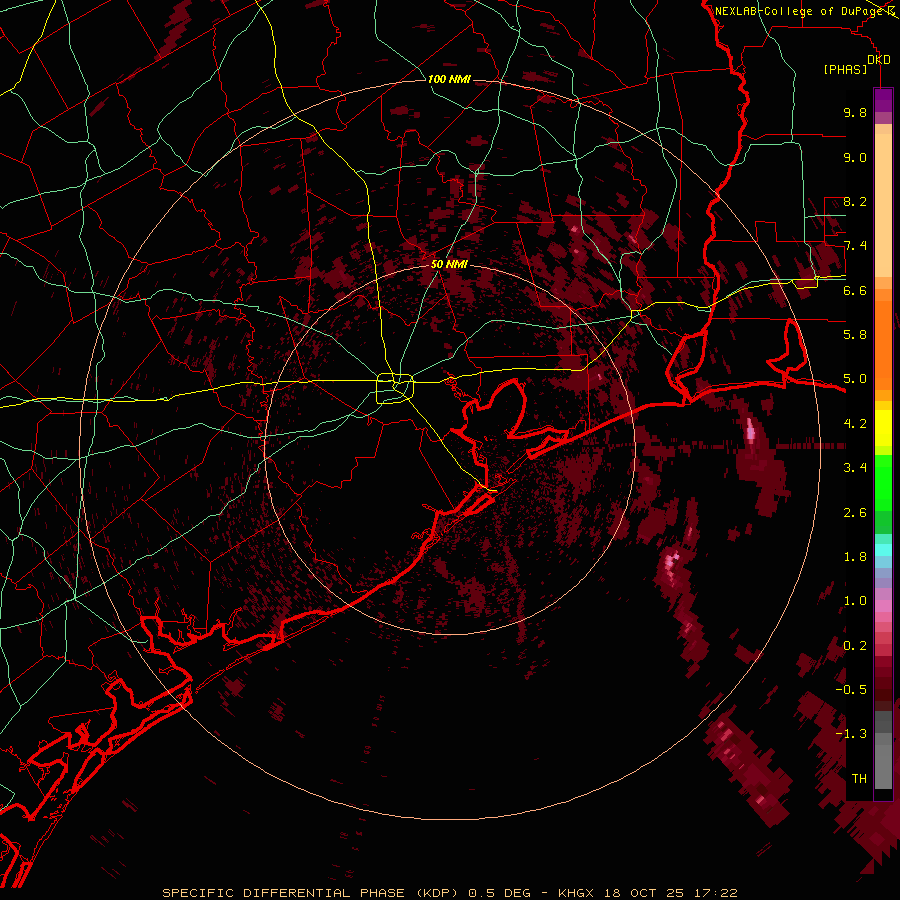Click the 7.4 value on the color scale
900x900 pixels.
point(855,246)
